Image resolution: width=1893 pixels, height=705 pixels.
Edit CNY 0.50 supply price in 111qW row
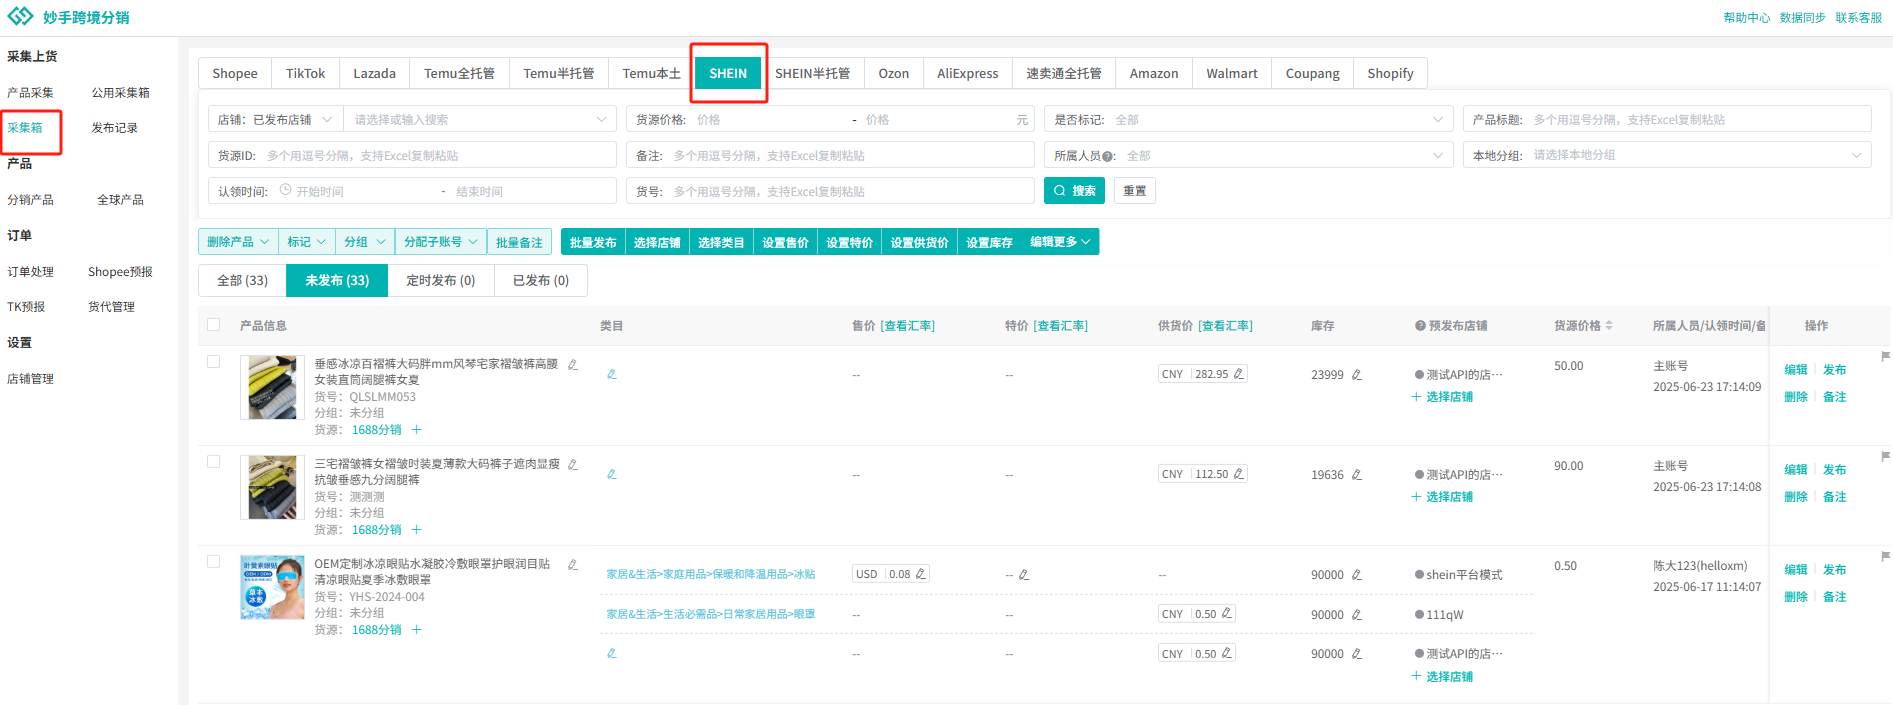click(x=1227, y=614)
